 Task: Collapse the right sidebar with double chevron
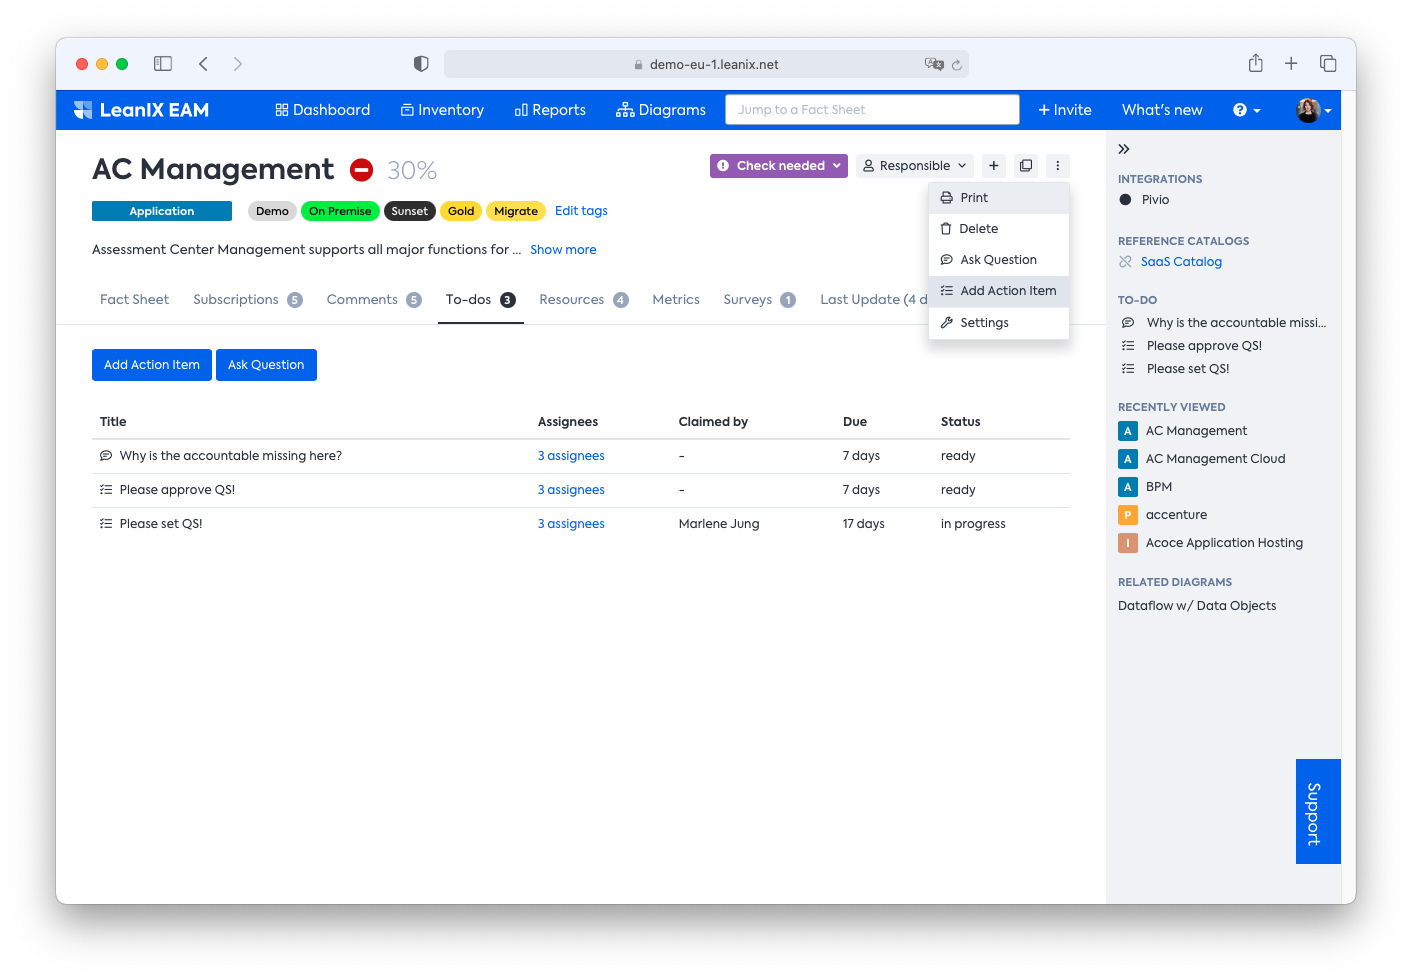pyautogui.click(x=1124, y=149)
